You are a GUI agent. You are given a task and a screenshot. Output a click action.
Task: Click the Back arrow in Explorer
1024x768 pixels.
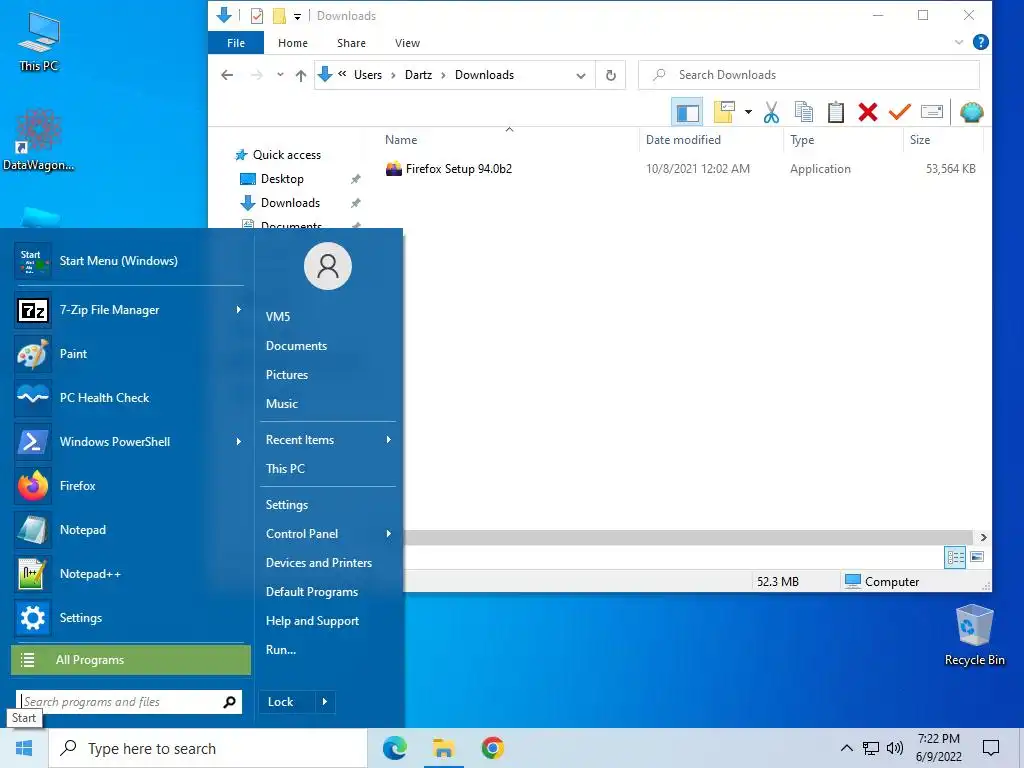(227, 75)
